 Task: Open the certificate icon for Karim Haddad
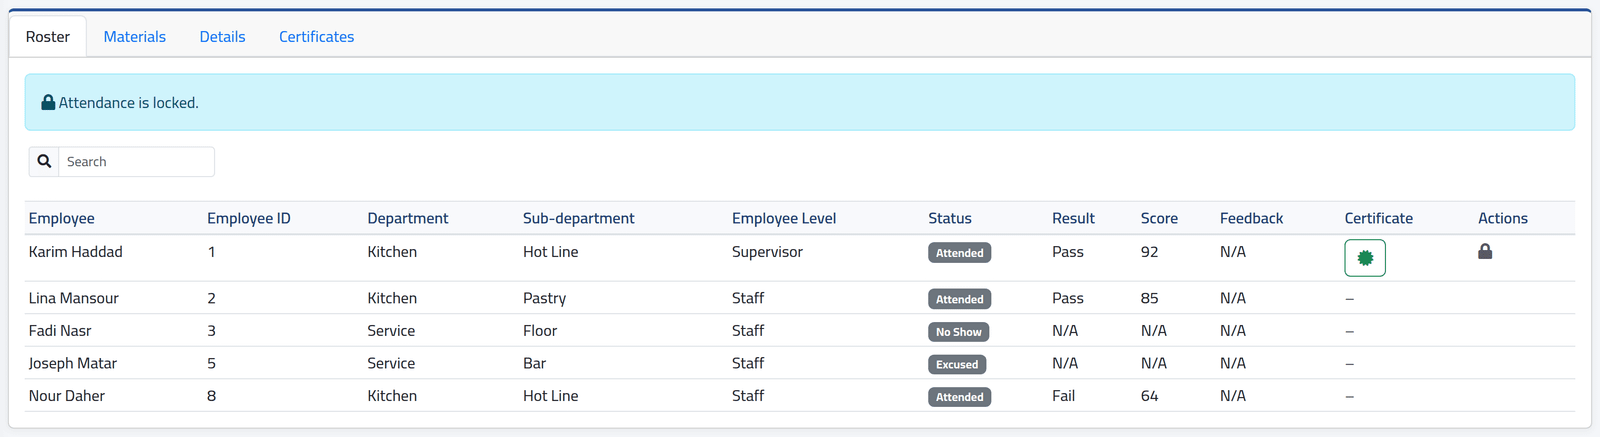tap(1365, 258)
